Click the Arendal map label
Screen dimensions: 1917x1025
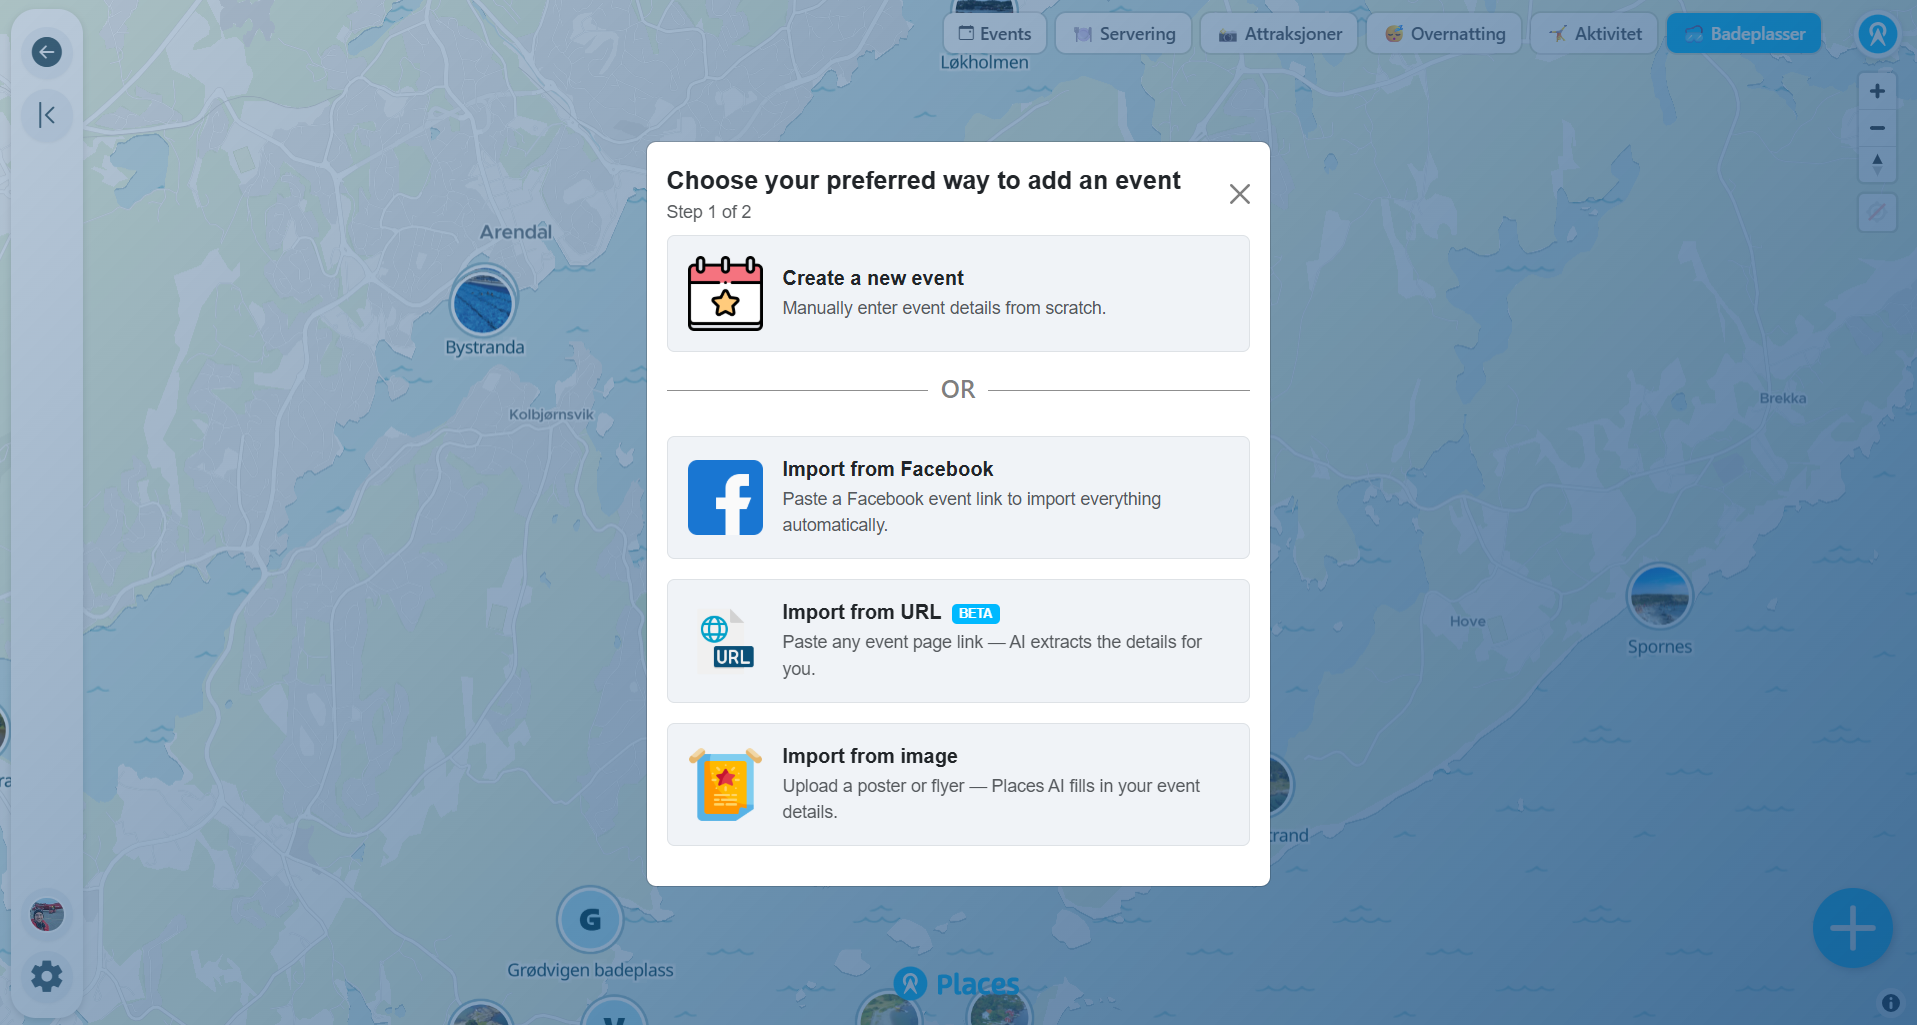coord(515,231)
